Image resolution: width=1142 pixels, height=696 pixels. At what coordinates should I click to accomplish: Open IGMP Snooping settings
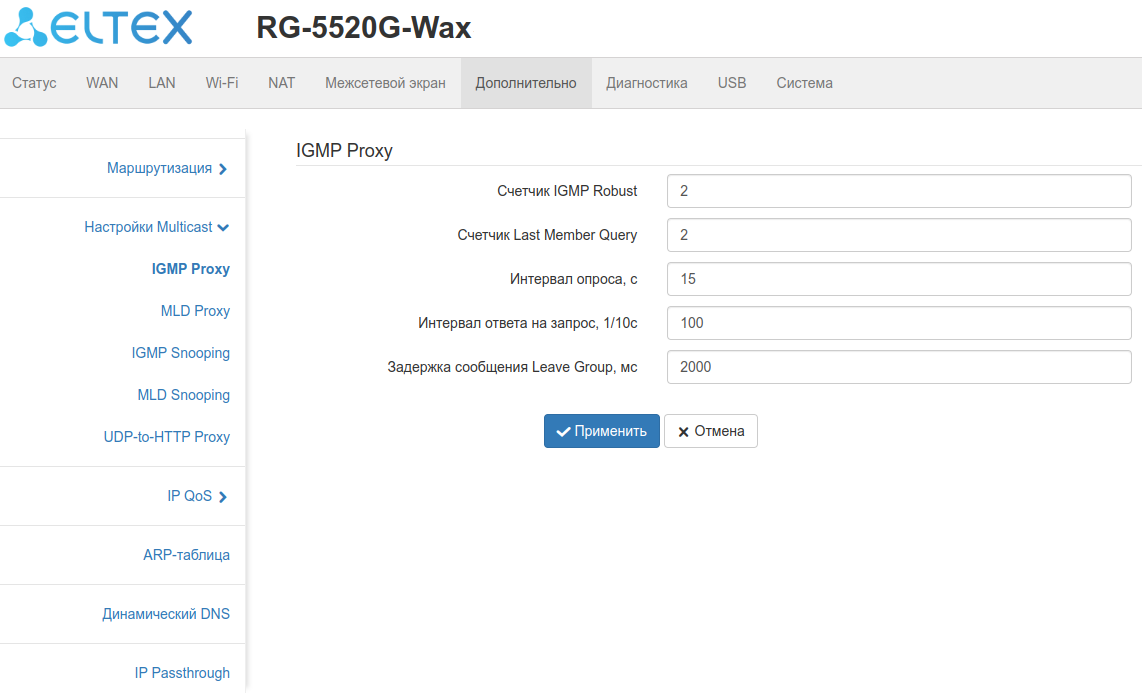[x=181, y=353]
